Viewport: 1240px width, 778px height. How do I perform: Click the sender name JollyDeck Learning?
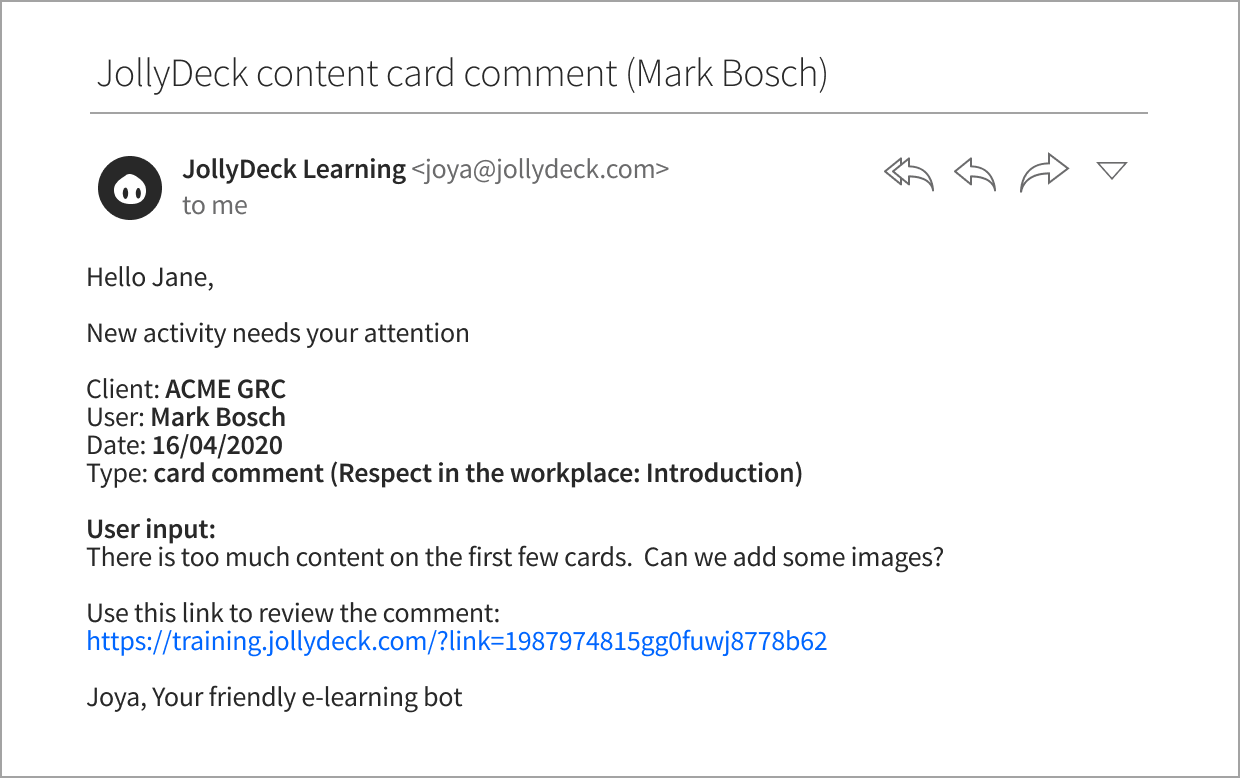pyautogui.click(x=294, y=169)
